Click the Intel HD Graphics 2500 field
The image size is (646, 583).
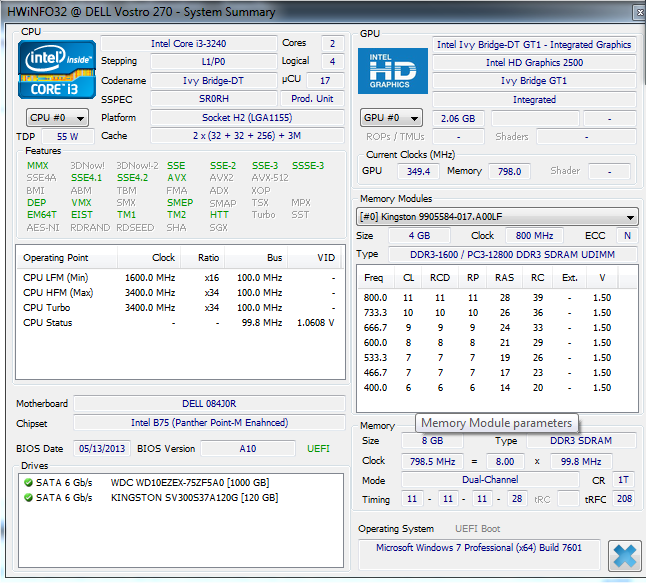coord(534,62)
